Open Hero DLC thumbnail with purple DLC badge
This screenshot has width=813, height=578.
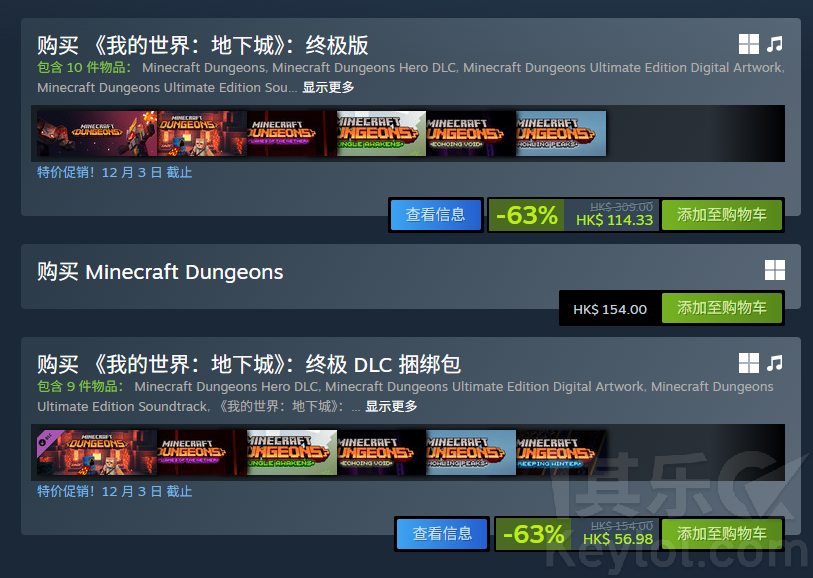pos(97,452)
